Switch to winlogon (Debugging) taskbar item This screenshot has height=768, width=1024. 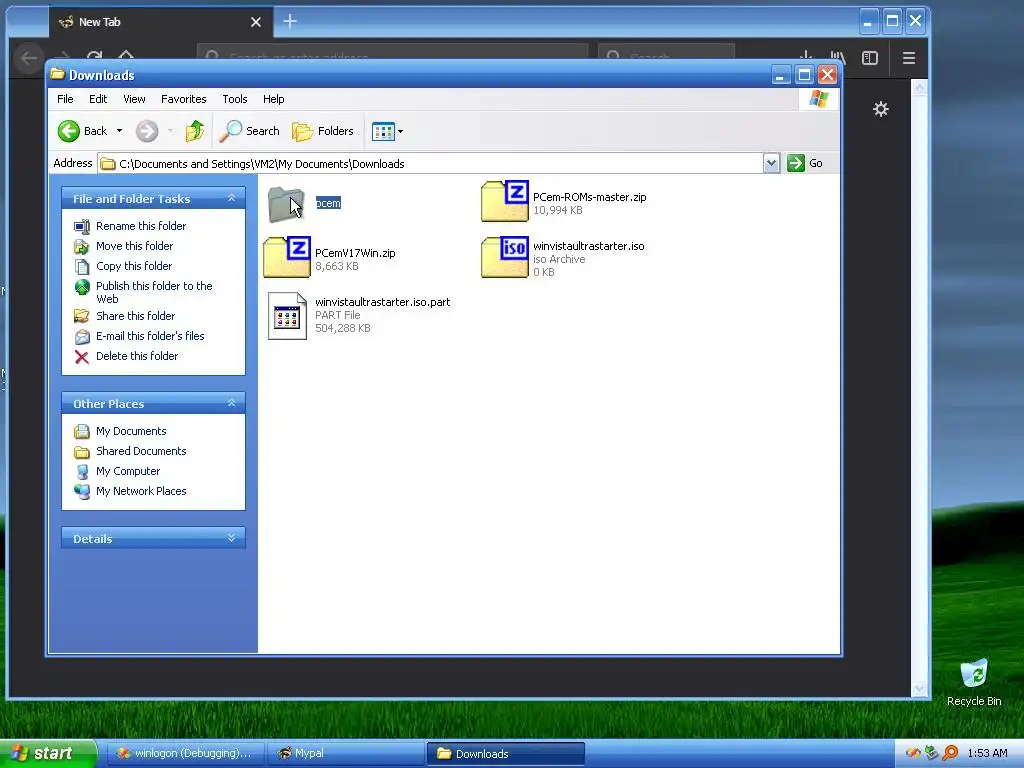coord(184,754)
